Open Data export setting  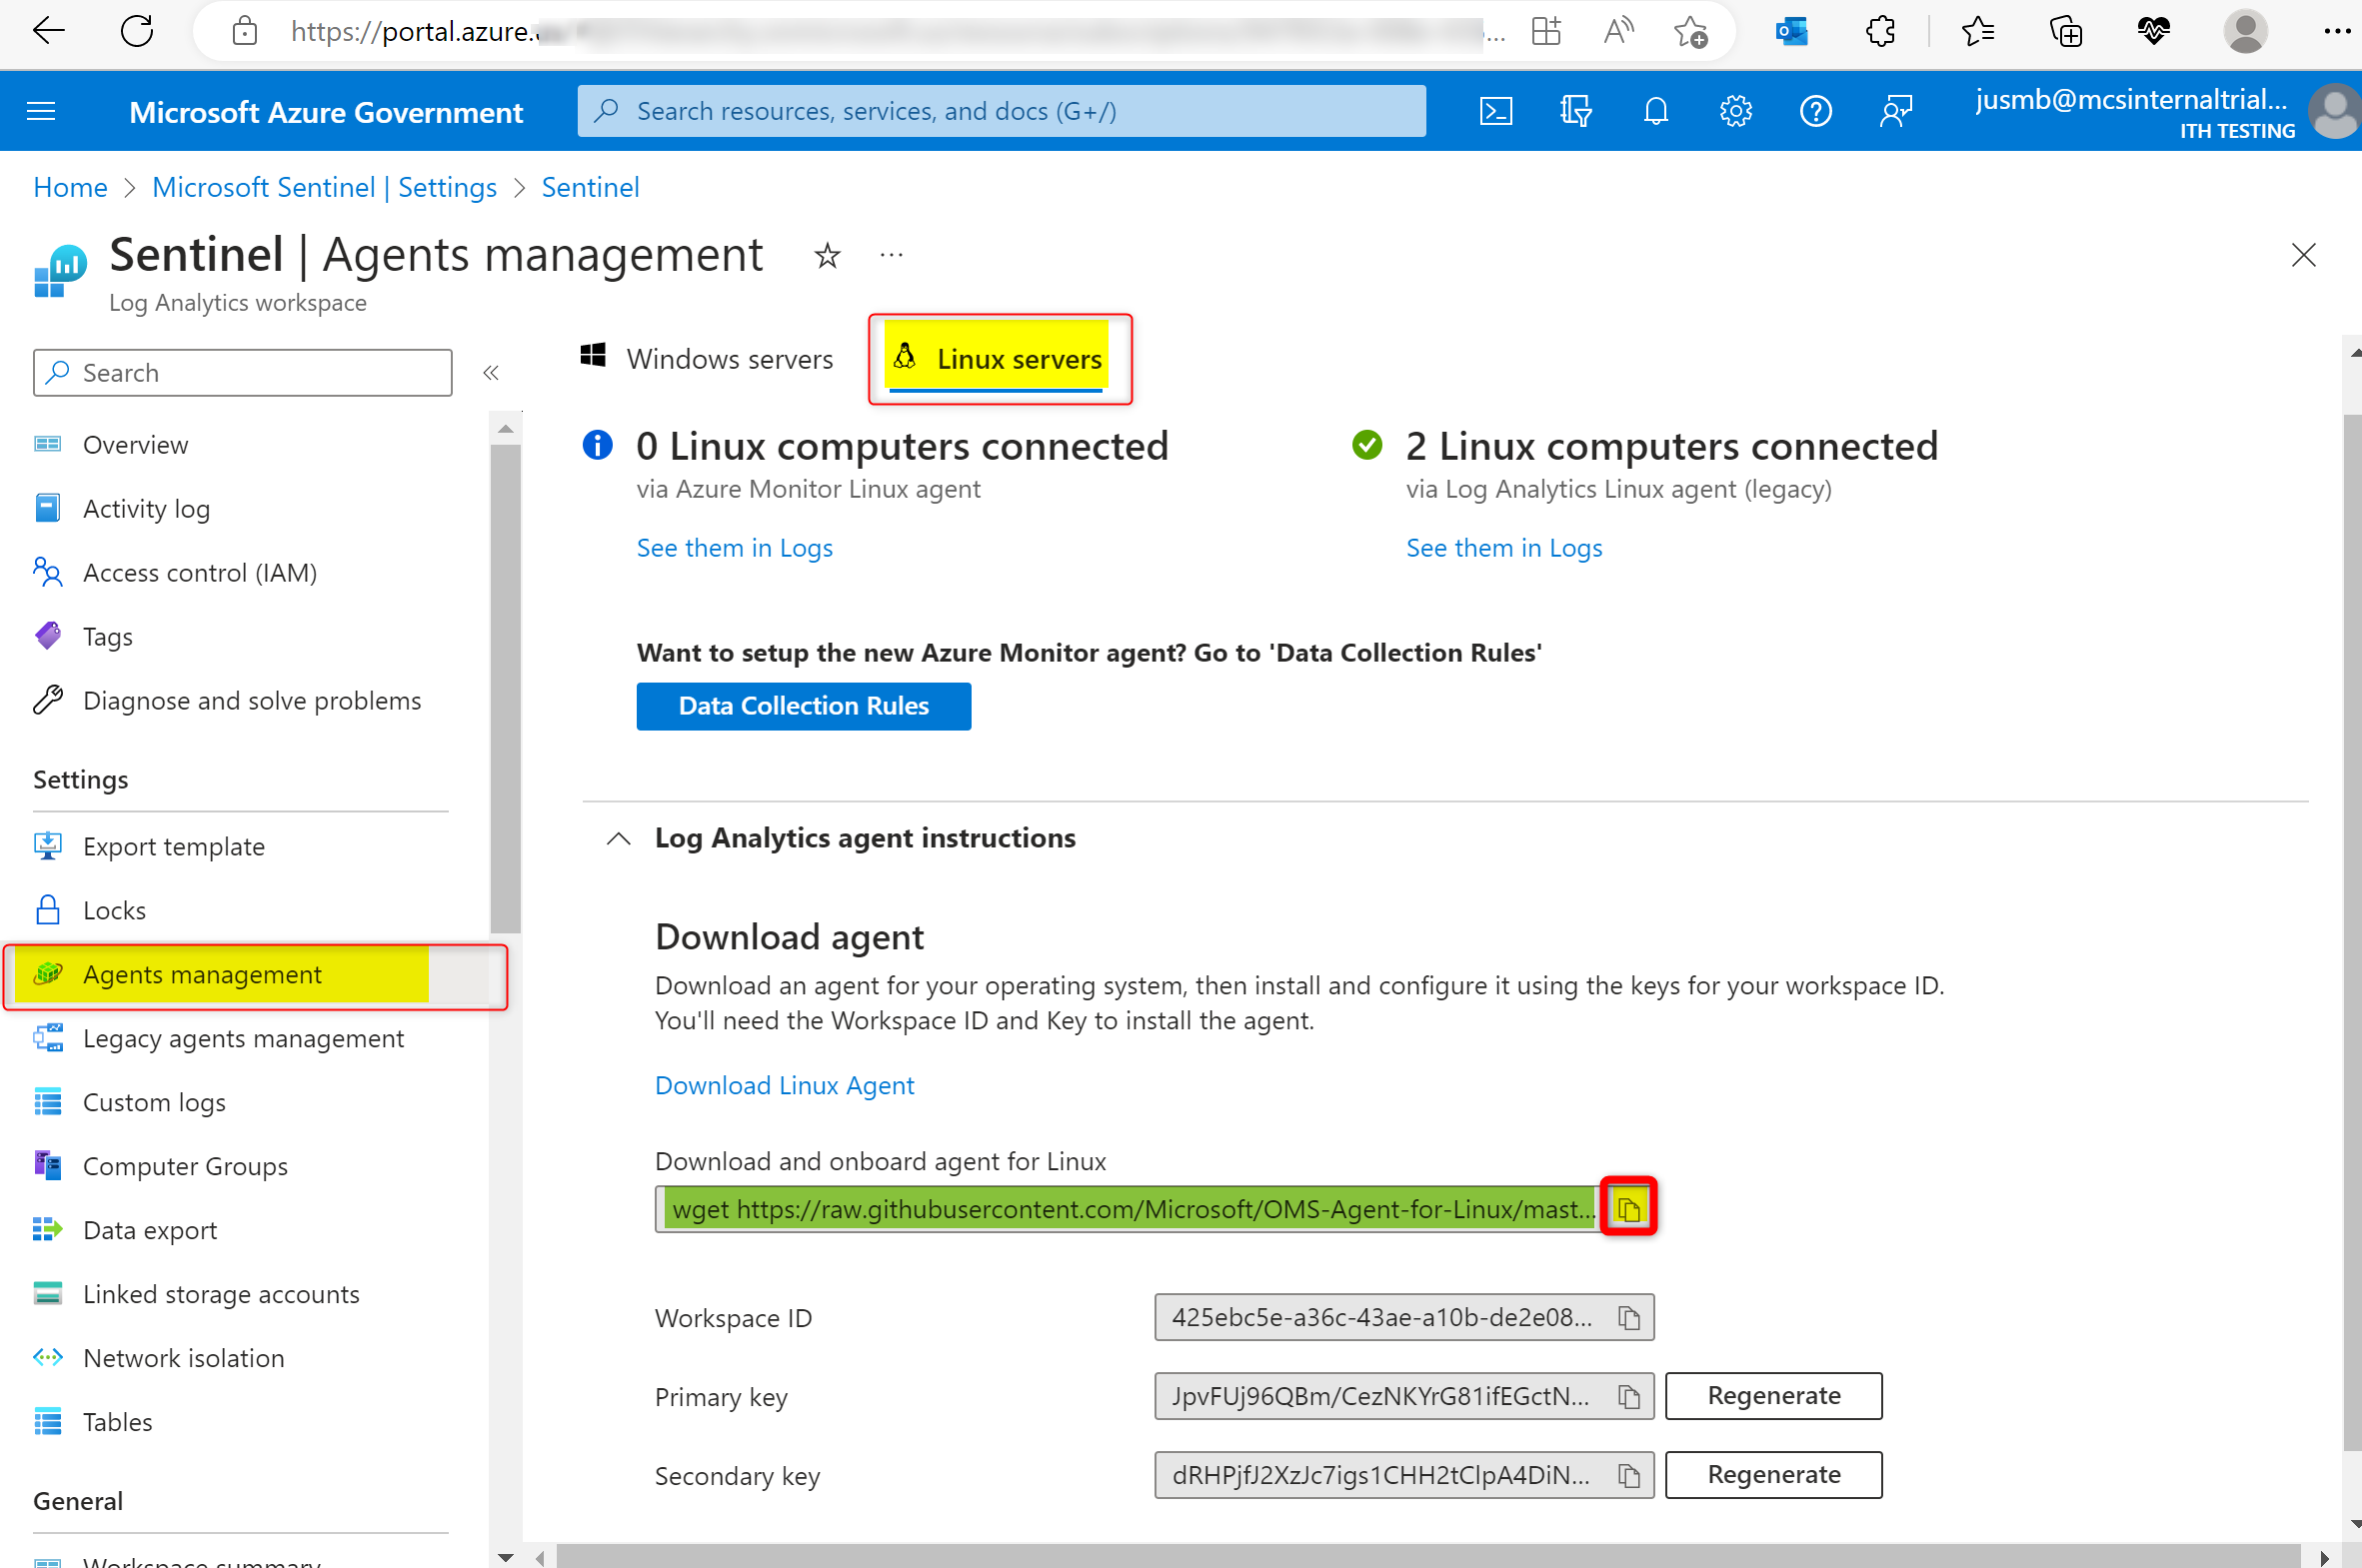pos(149,1231)
